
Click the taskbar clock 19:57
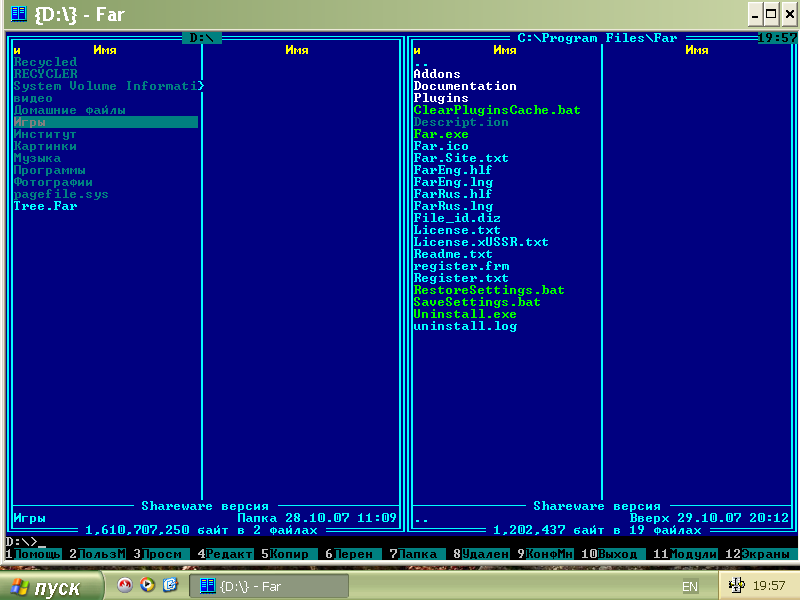[769, 586]
